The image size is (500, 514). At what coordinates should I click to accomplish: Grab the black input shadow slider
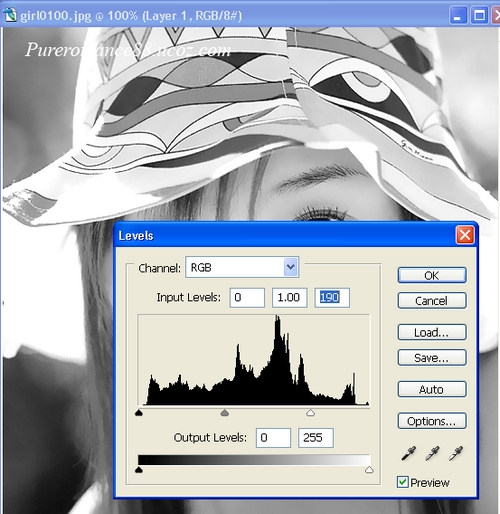(x=139, y=413)
